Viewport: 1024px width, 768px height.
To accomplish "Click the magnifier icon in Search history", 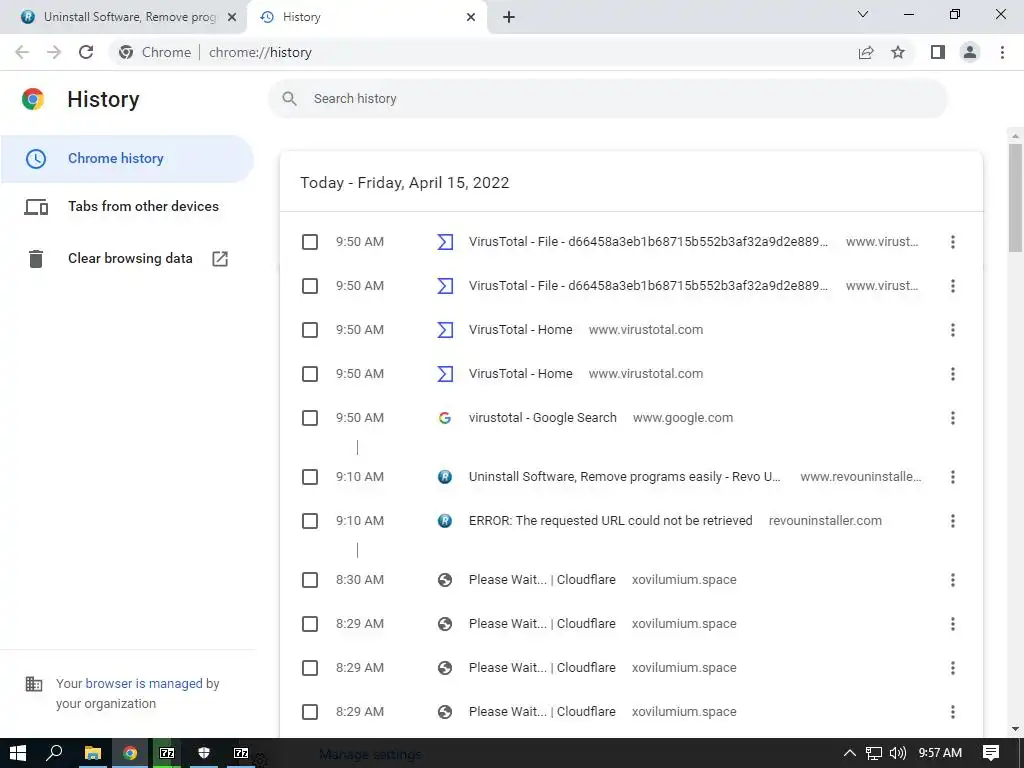I will tap(289, 99).
